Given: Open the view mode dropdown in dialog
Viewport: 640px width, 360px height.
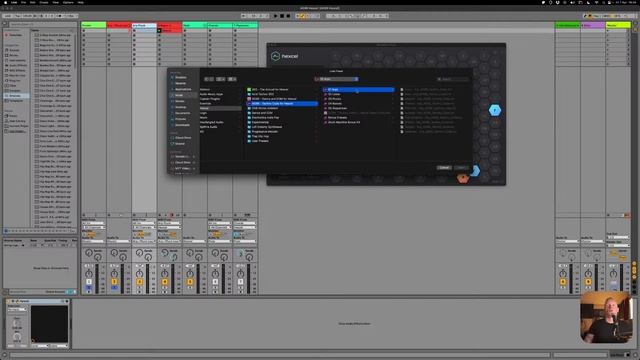Looking at the screenshot, I should (x=220, y=79).
